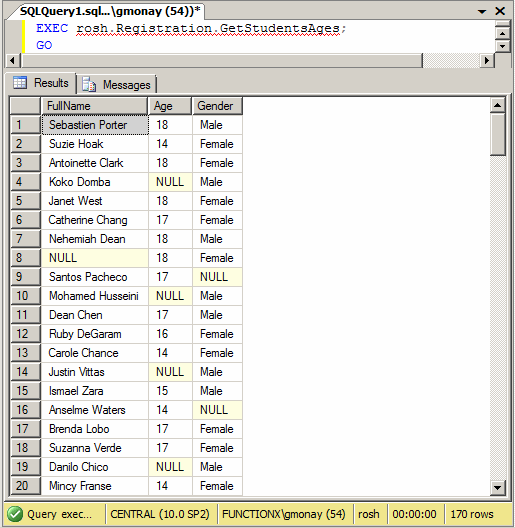The width and height of the screenshot is (515, 528).
Task: Select the Koko Domba cell
Action: point(95,182)
